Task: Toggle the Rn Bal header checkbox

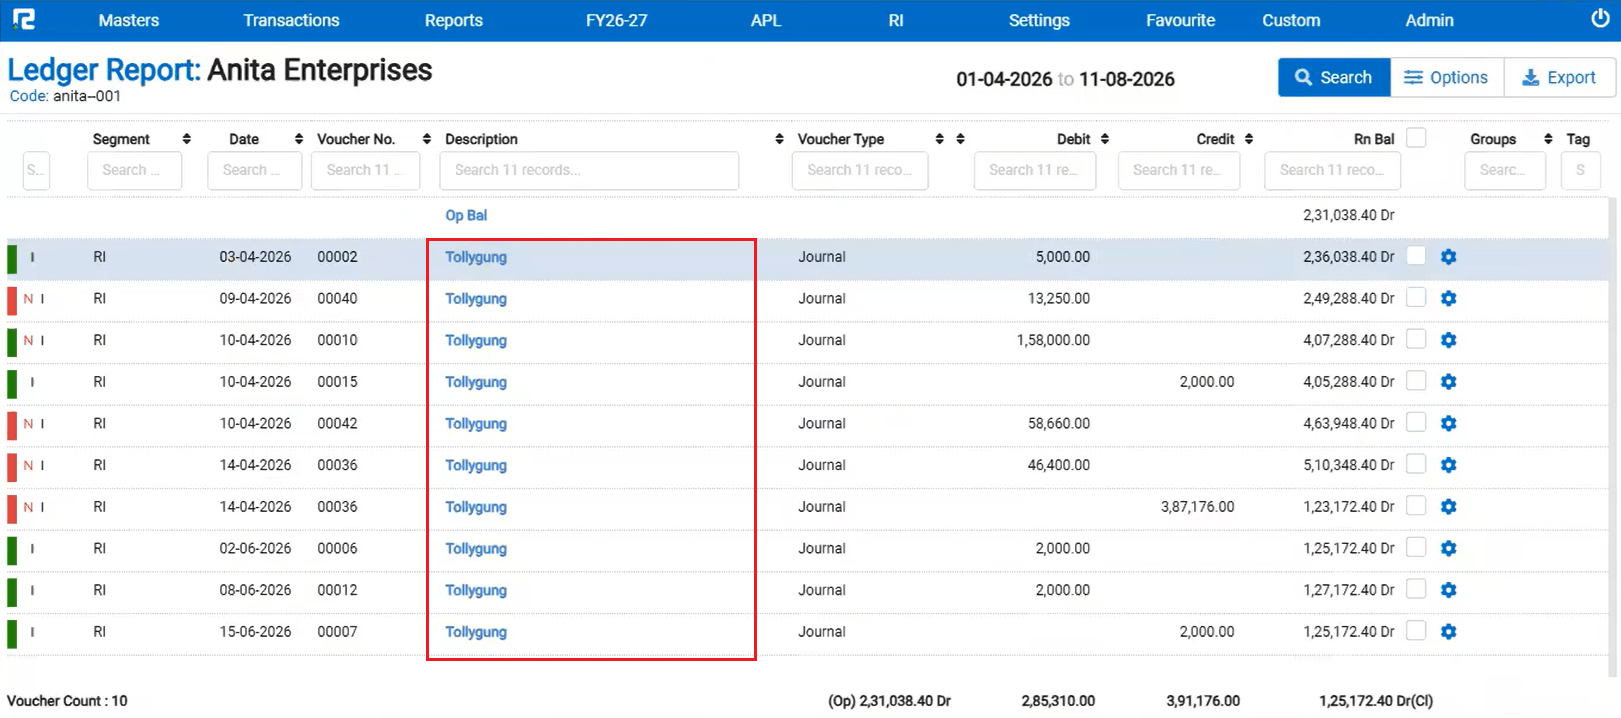Action: [1416, 138]
